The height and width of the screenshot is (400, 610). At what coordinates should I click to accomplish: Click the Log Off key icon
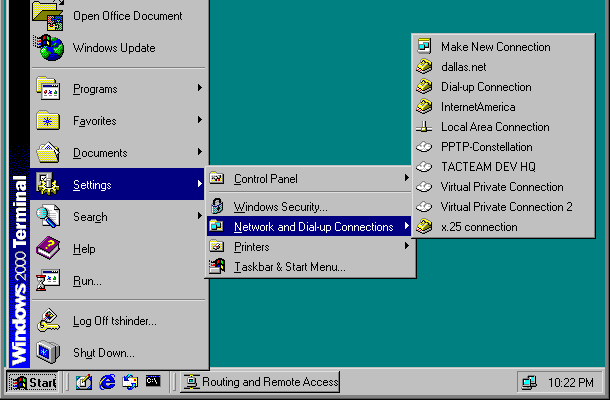pos(48,321)
